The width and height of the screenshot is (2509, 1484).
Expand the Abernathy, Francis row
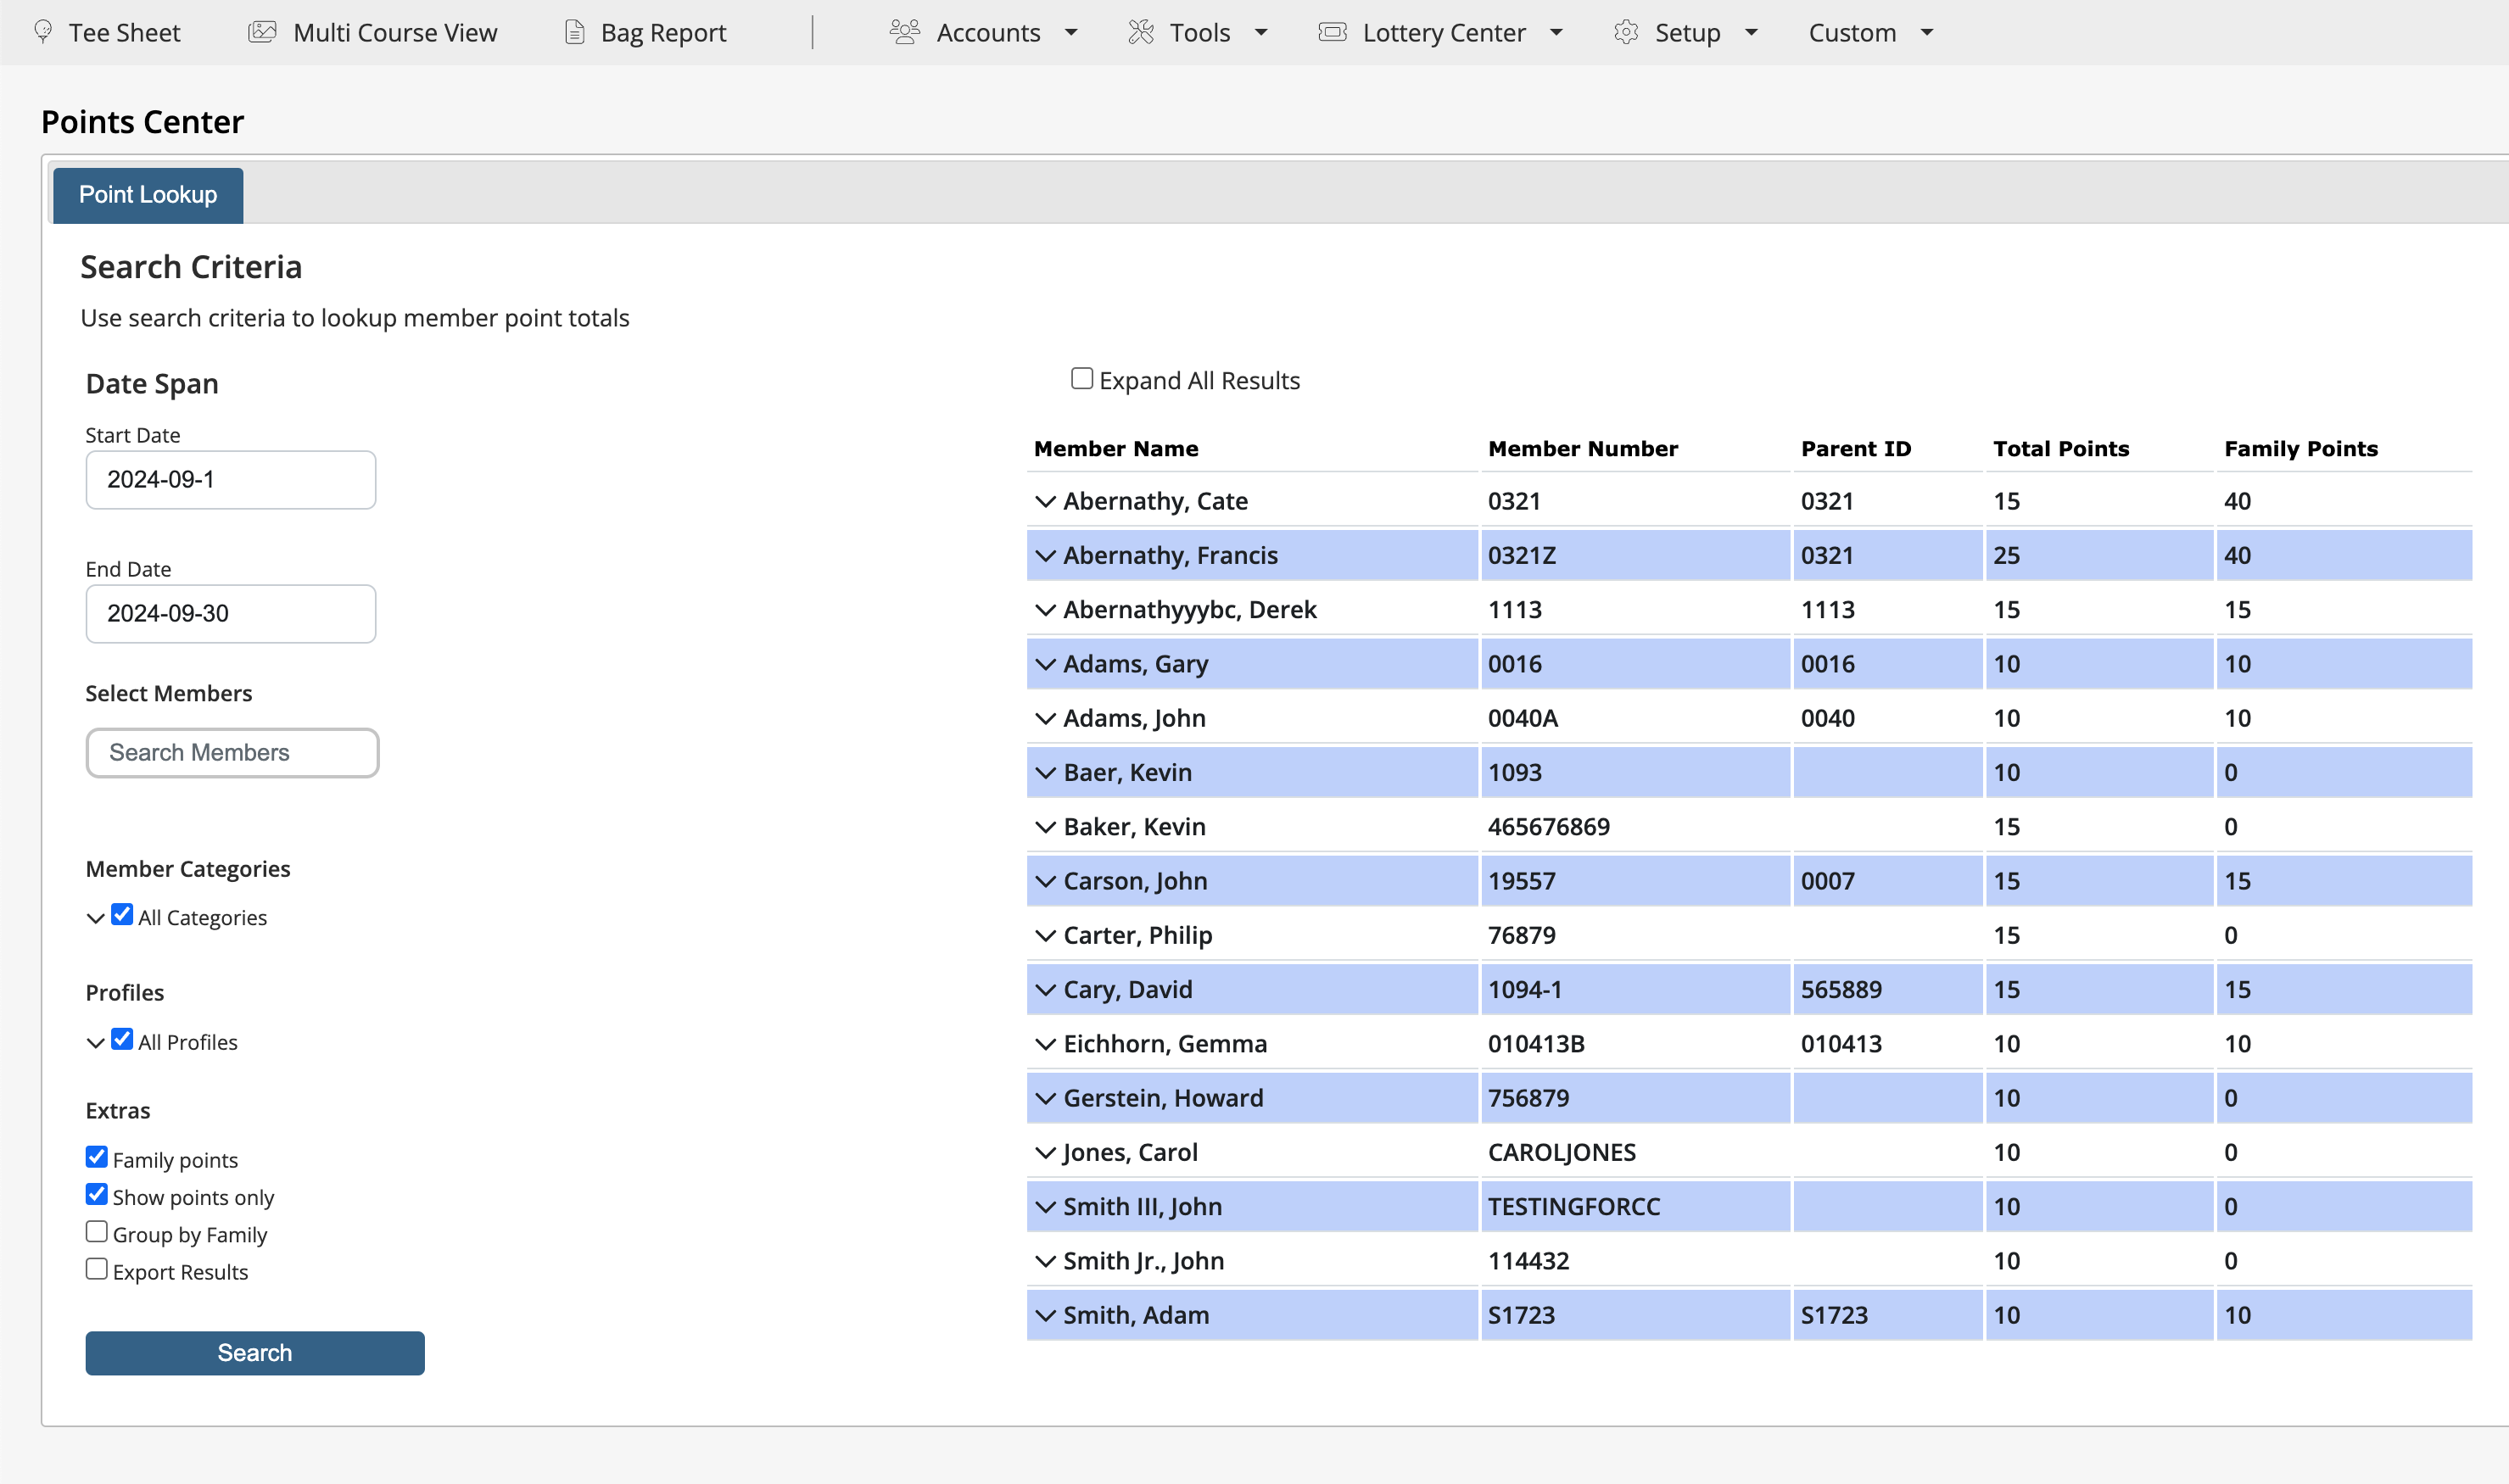(1045, 556)
